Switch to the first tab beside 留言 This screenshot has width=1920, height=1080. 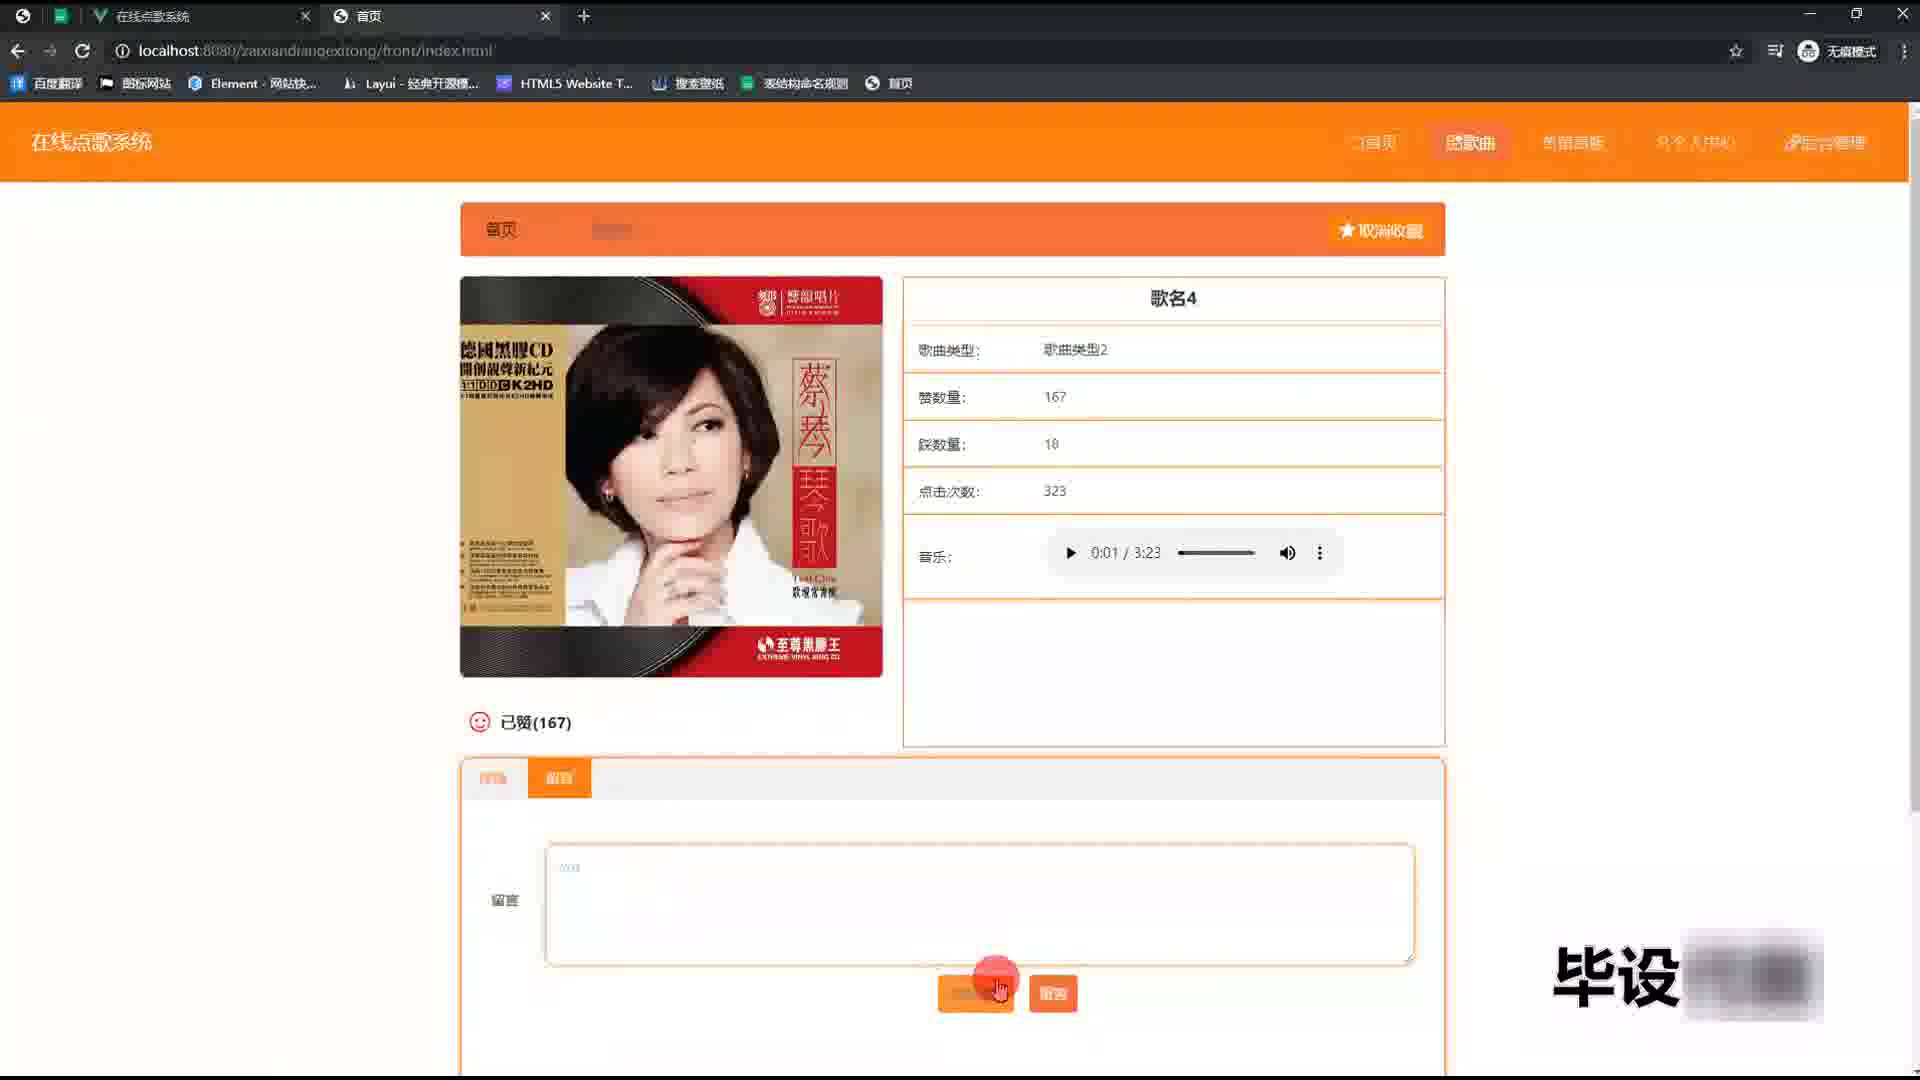coord(493,778)
